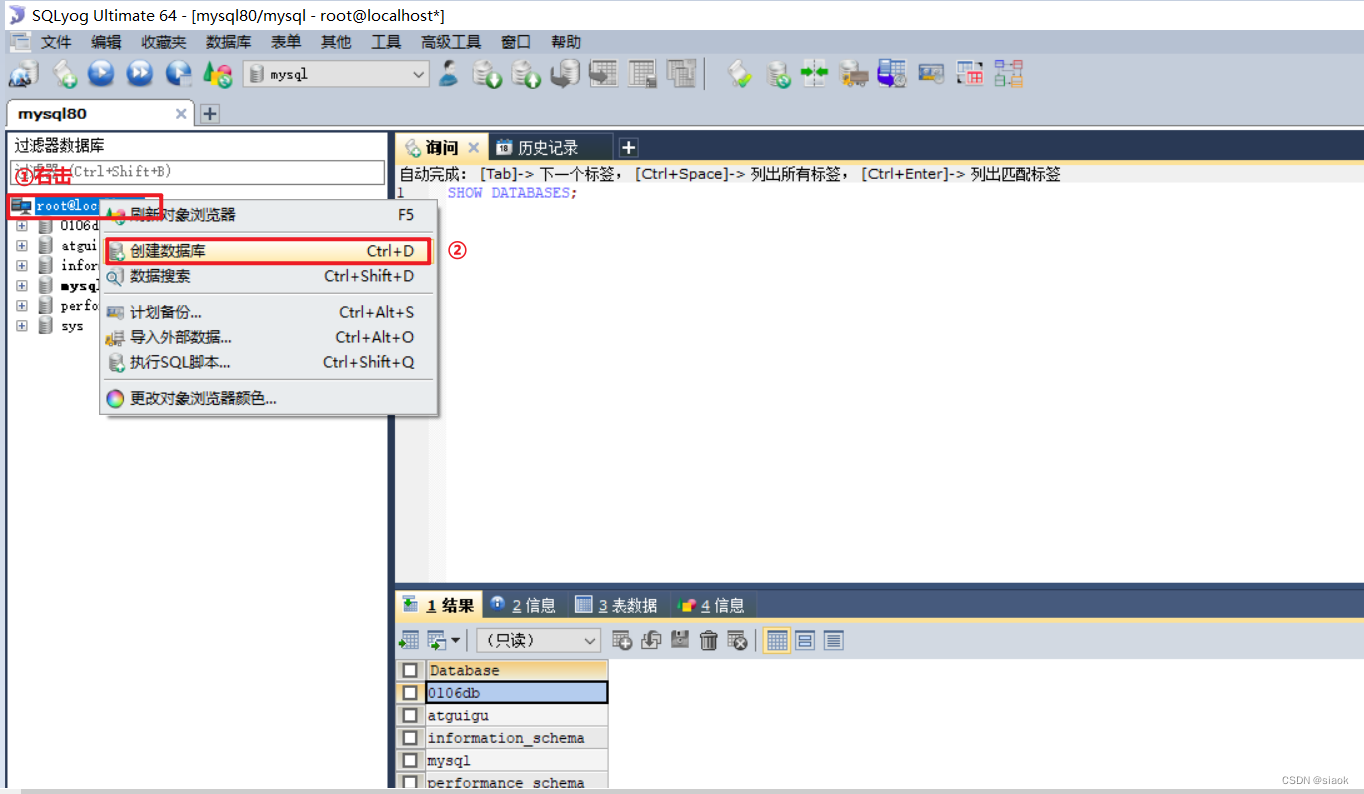Open the read-only (只读) mode dropdown
The height and width of the screenshot is (794, 1364).
(x=538, y=640)
